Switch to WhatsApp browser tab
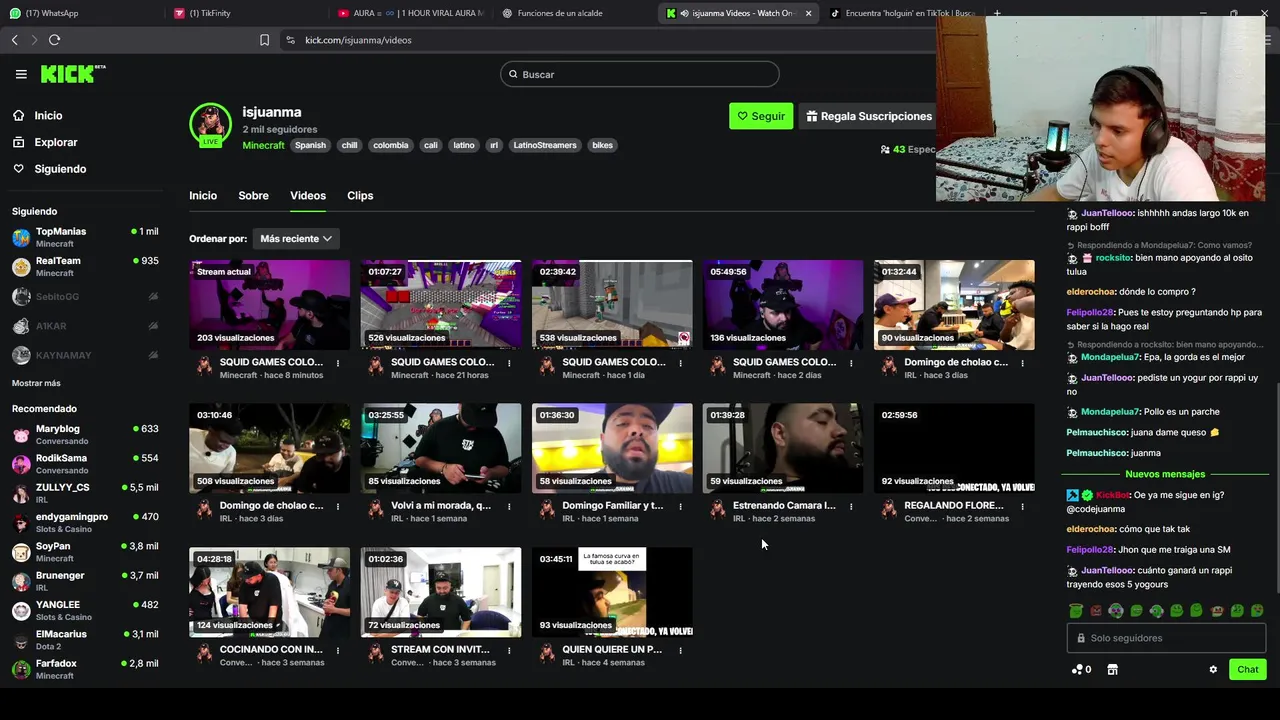The height and width of the screenshot is (720, 1280). click(x=80, y=13)
